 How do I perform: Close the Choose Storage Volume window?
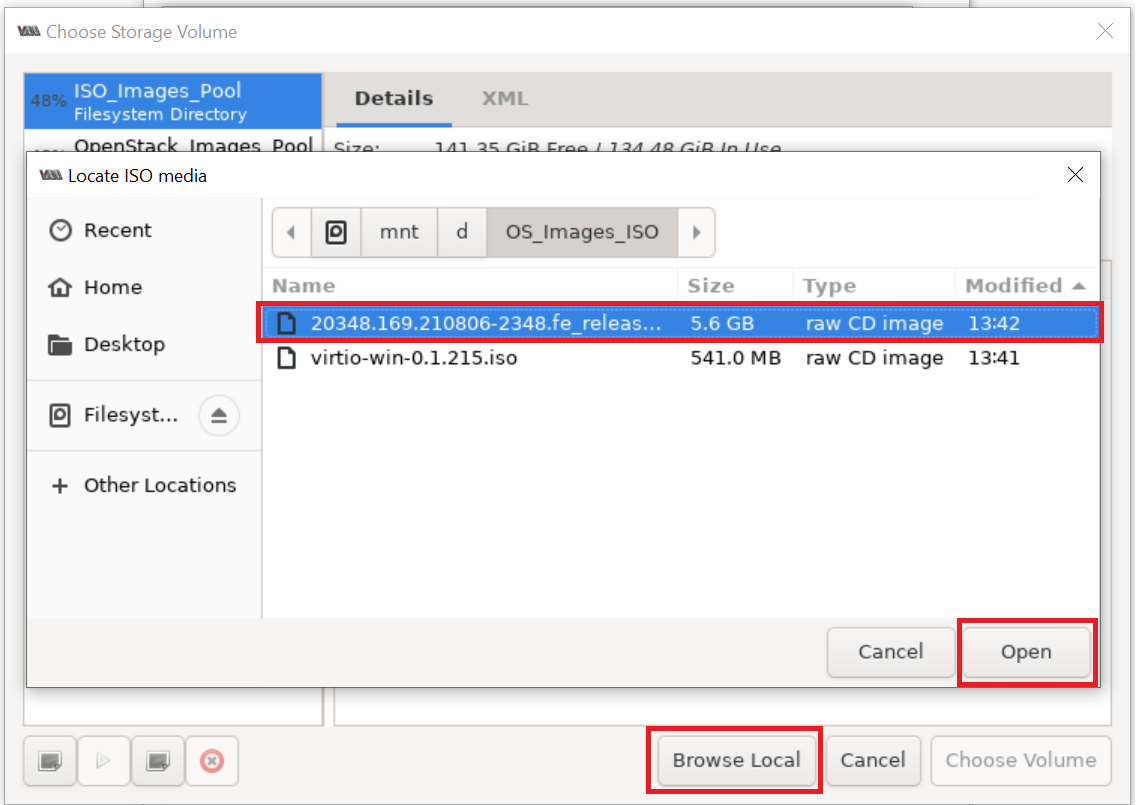coord(1105,30)
